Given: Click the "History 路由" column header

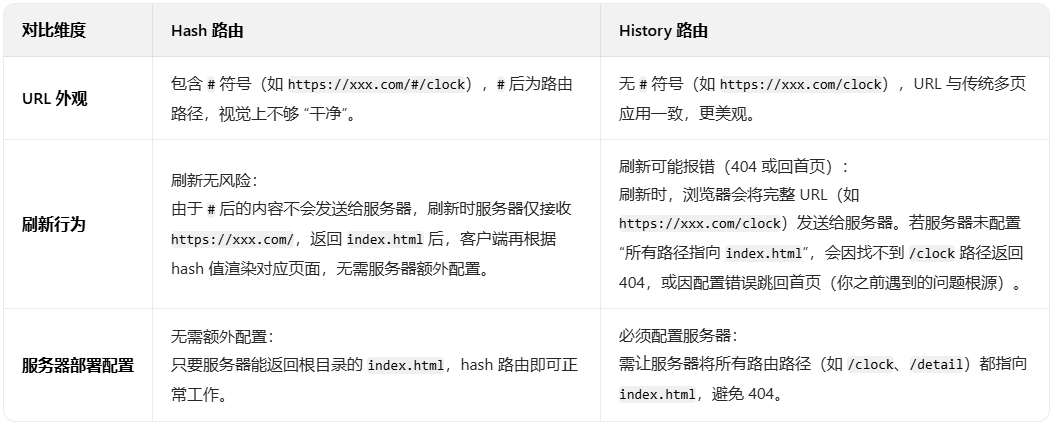Looking at the screenshot, I should tap(663, 30).
